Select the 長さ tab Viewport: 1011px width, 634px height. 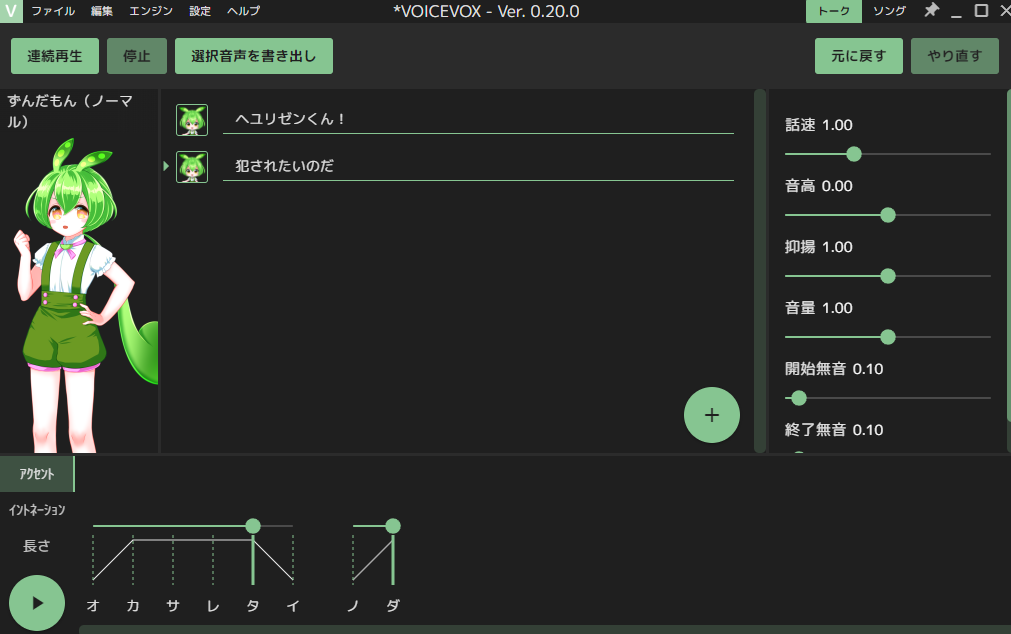(37, 546)
